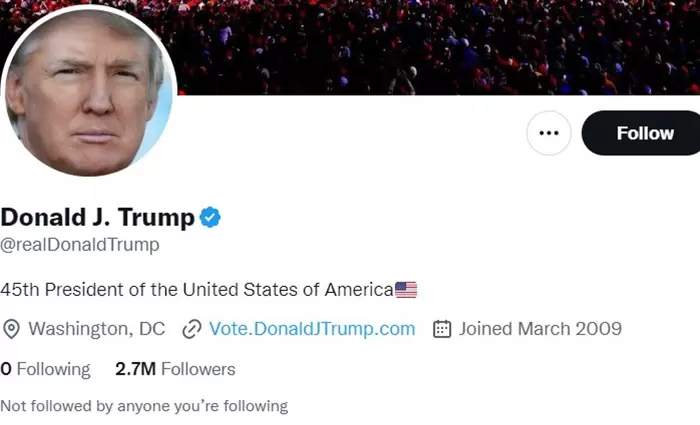This screenshot has width=700, height=425.
Task: View the Following list label
Action: tap(53, 369)
